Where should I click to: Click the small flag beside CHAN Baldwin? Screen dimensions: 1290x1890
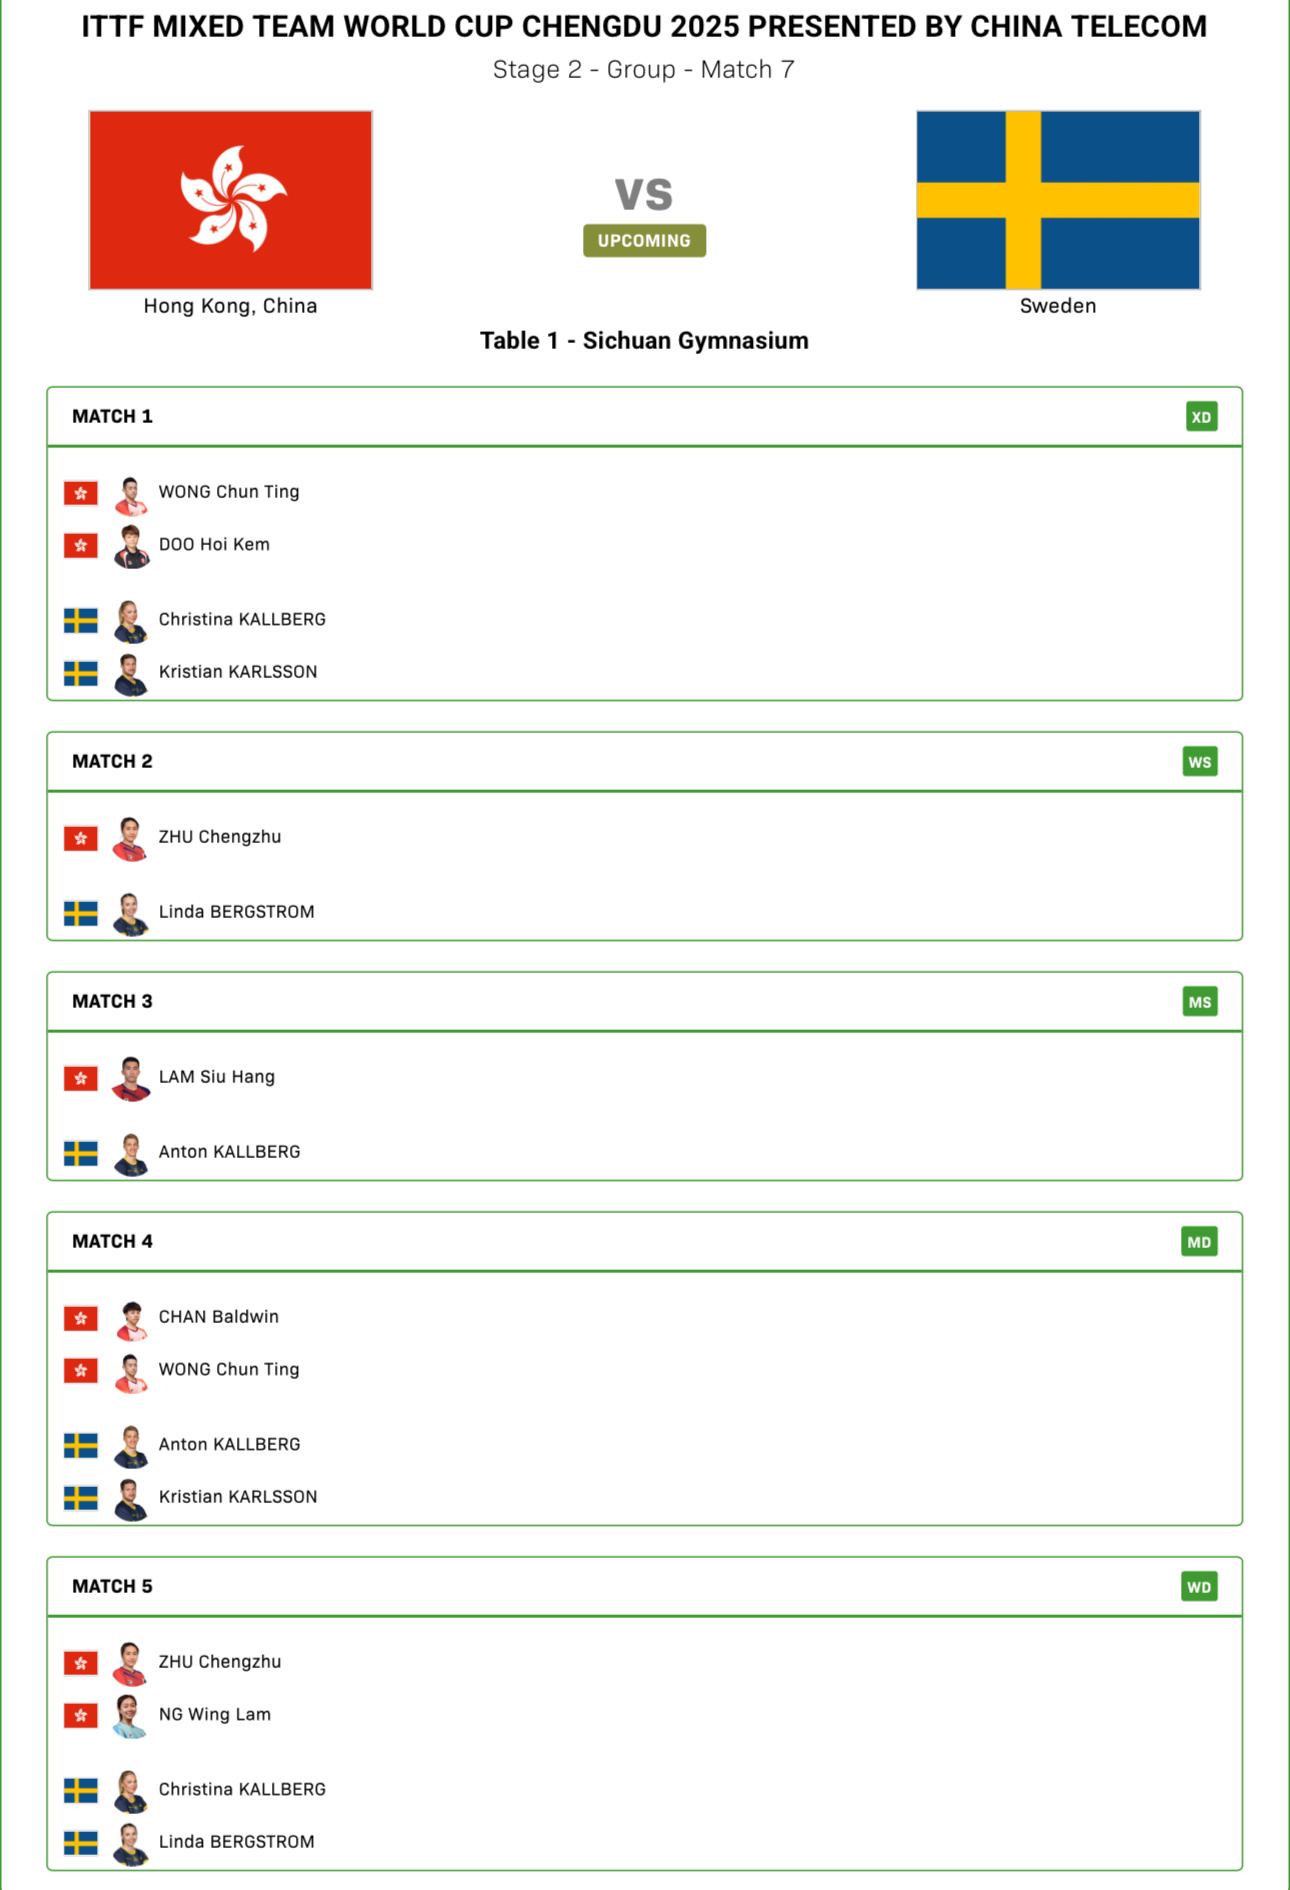tap(81, 1318)
